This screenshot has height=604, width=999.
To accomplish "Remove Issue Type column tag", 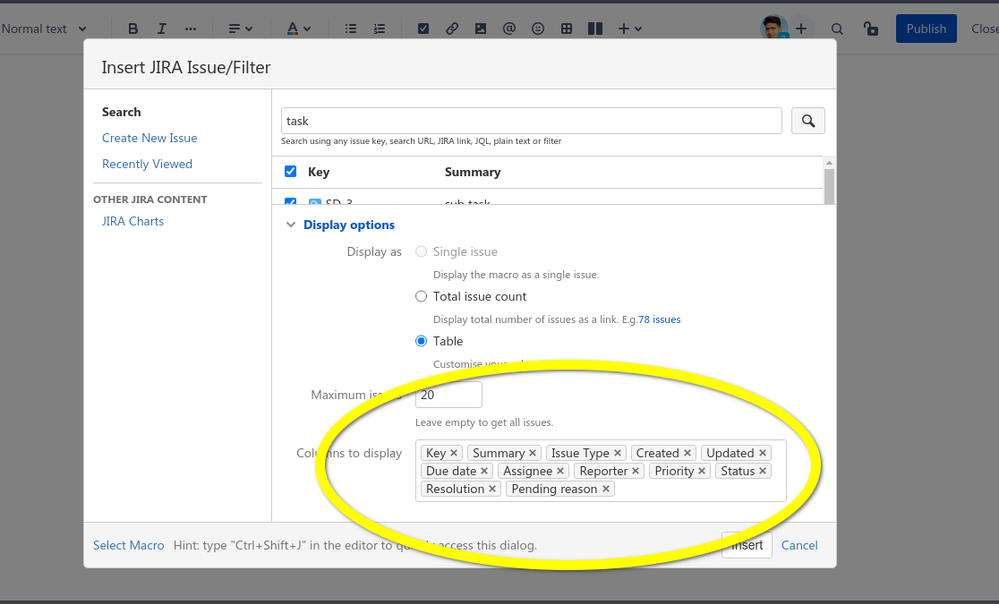I will (617, 453).
